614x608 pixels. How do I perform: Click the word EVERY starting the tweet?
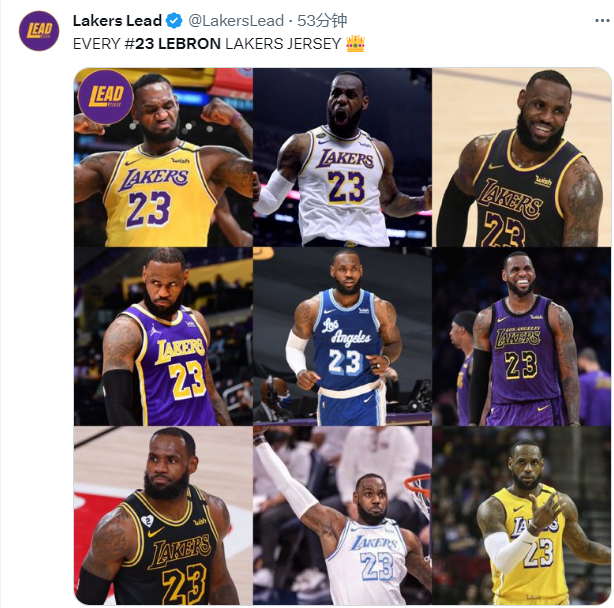[x=96, y=44]
